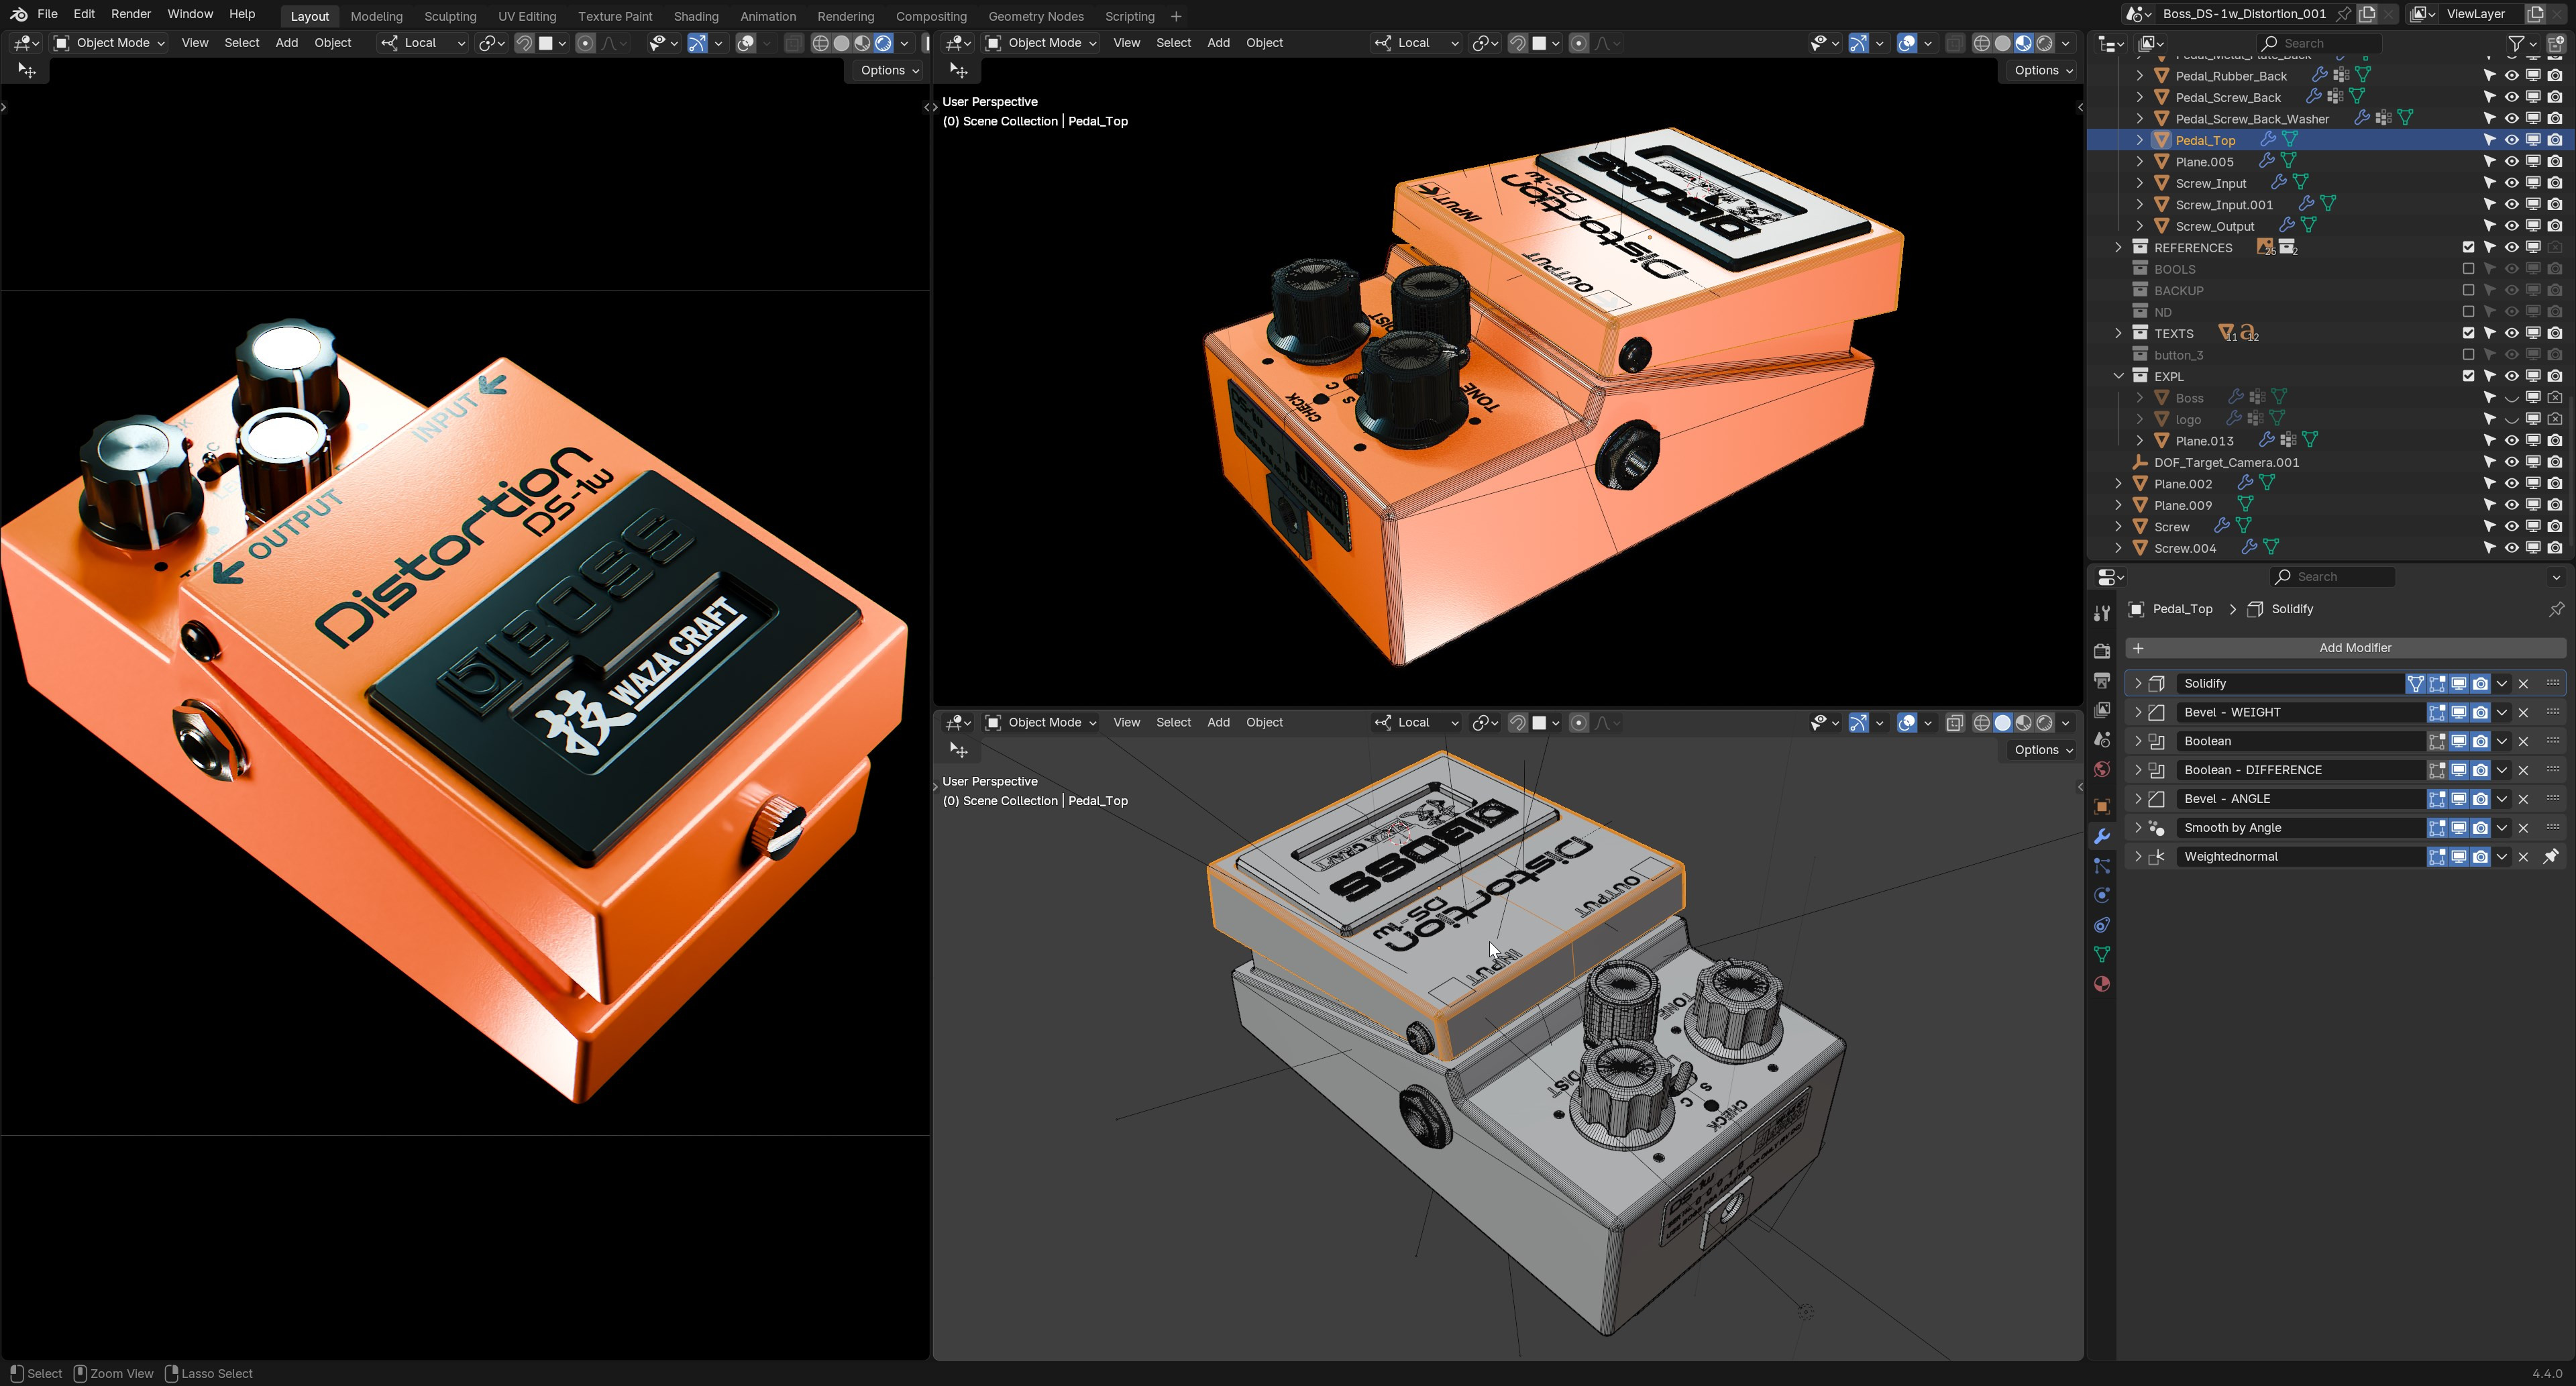Enable the BOOLS collection checkbox
This screenshot has width=2576, height=1386.
(x=2468, y=269)
